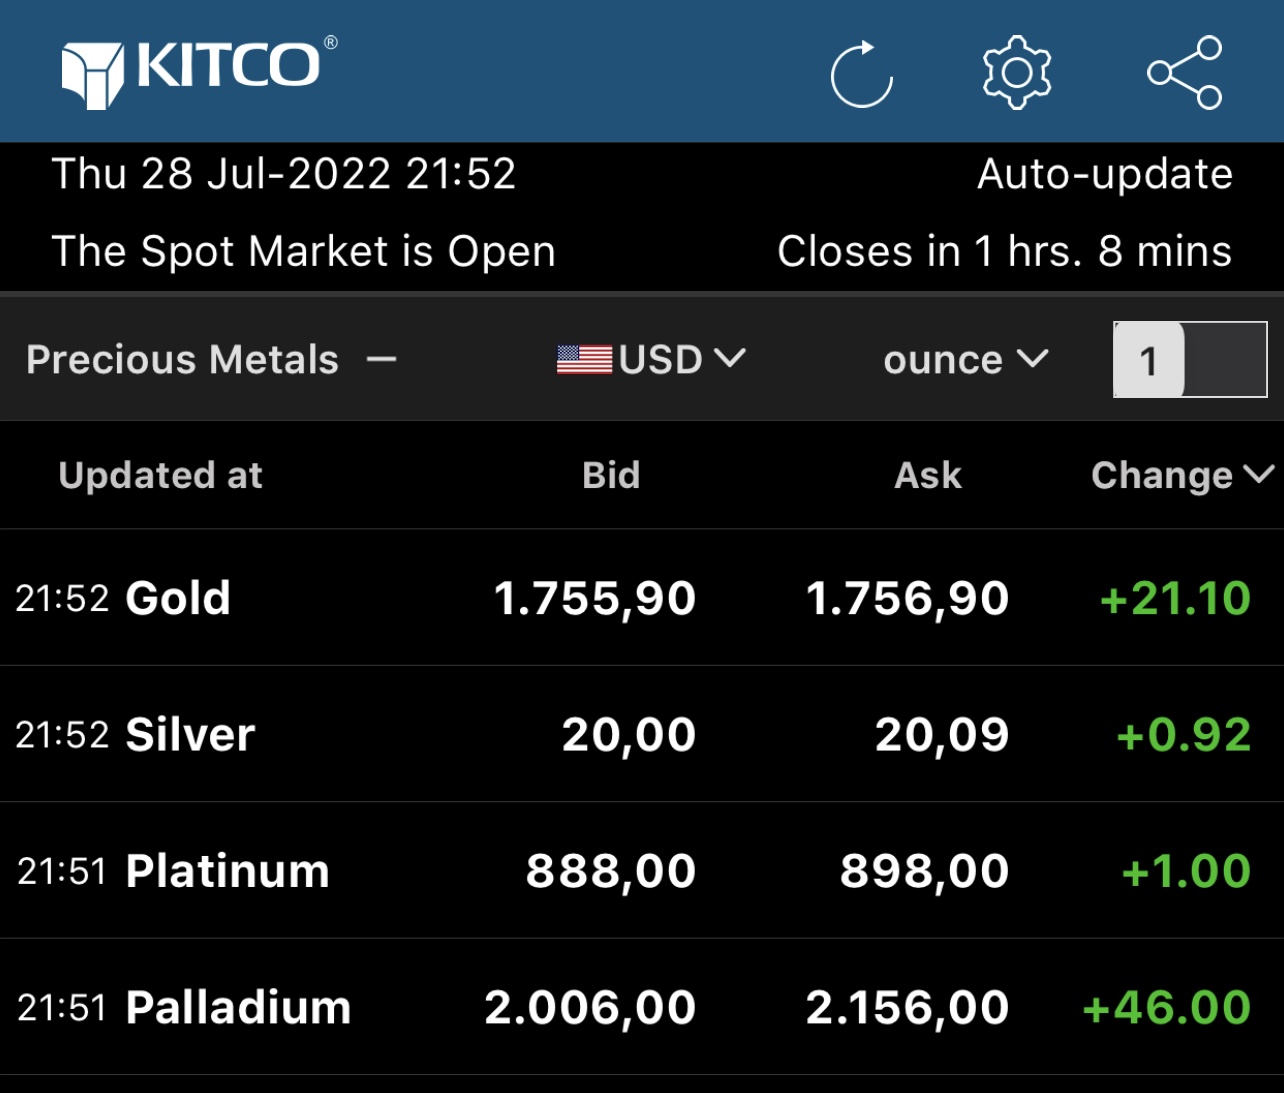Collapse the Precious Metals section
Viewport: 1284px width, 1093px height.
[382, 360]
